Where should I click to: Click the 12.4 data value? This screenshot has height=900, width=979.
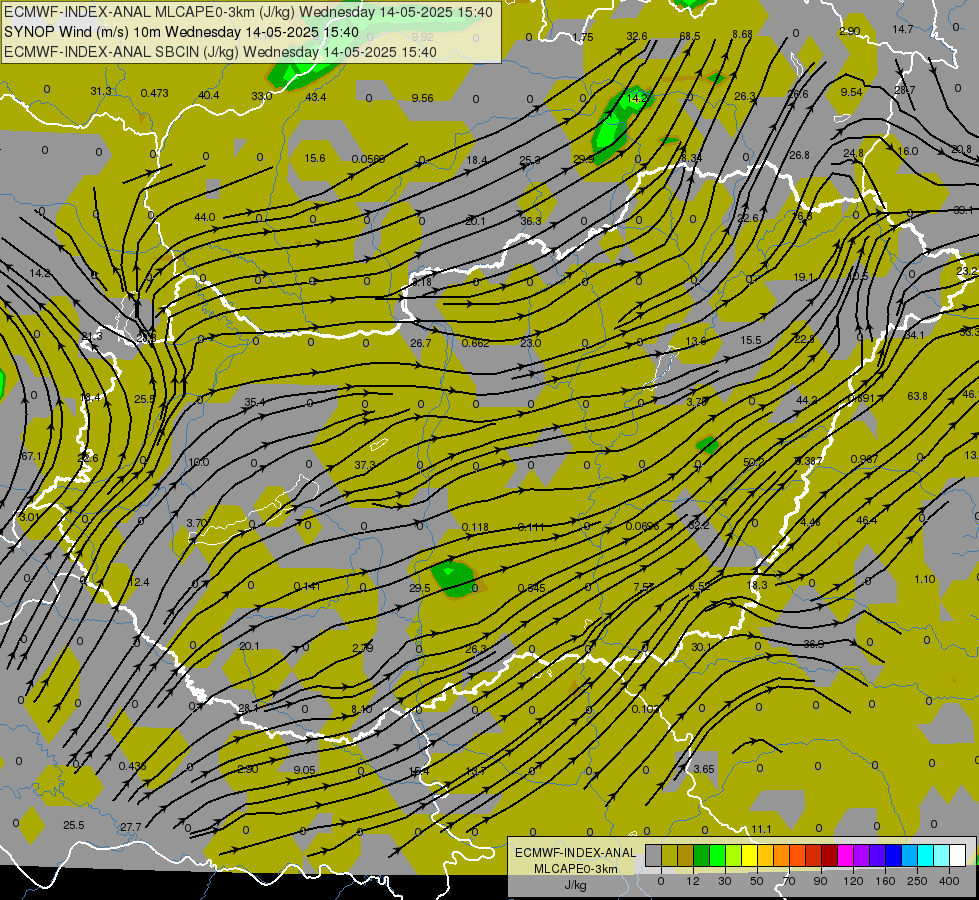(x=138, y=582)
